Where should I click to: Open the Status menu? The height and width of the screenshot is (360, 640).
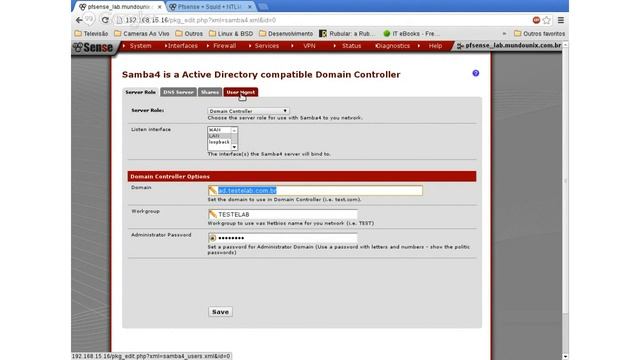[x=351, y=46]
